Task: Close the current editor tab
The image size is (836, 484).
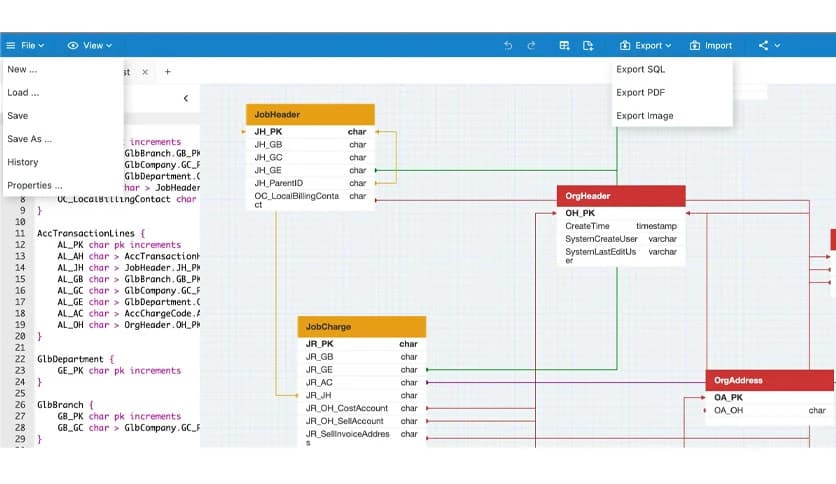Action: pyautogui.click(x=145, y=72)
